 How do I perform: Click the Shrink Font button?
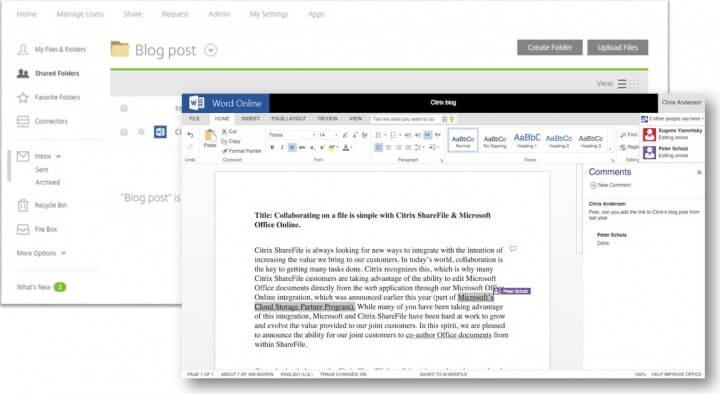pyautogui.click(x=355, y=135)
